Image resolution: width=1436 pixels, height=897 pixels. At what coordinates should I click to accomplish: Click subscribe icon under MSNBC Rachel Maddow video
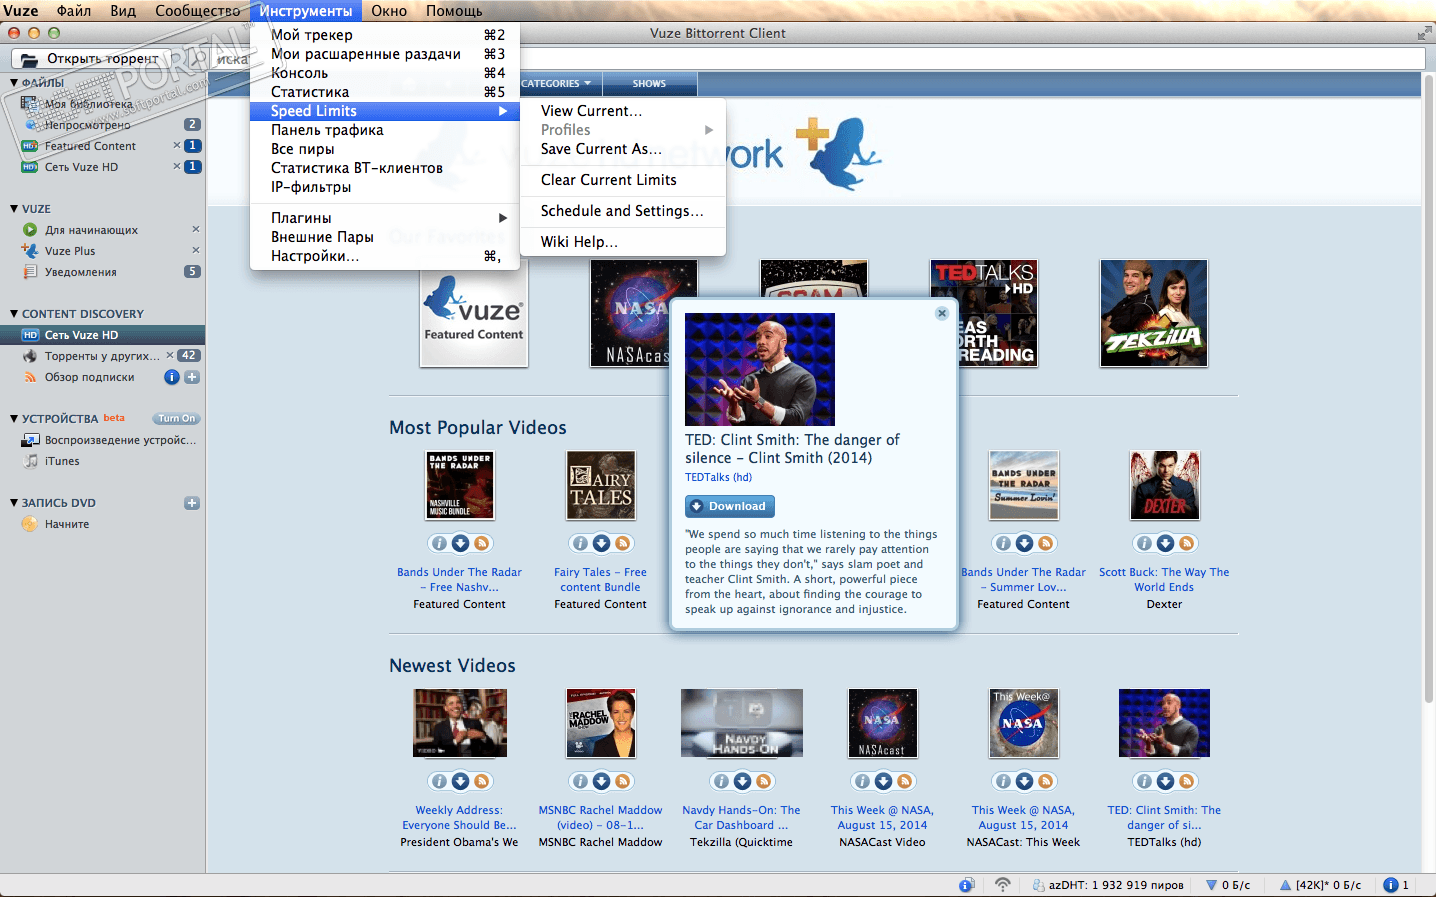[623, 781]
